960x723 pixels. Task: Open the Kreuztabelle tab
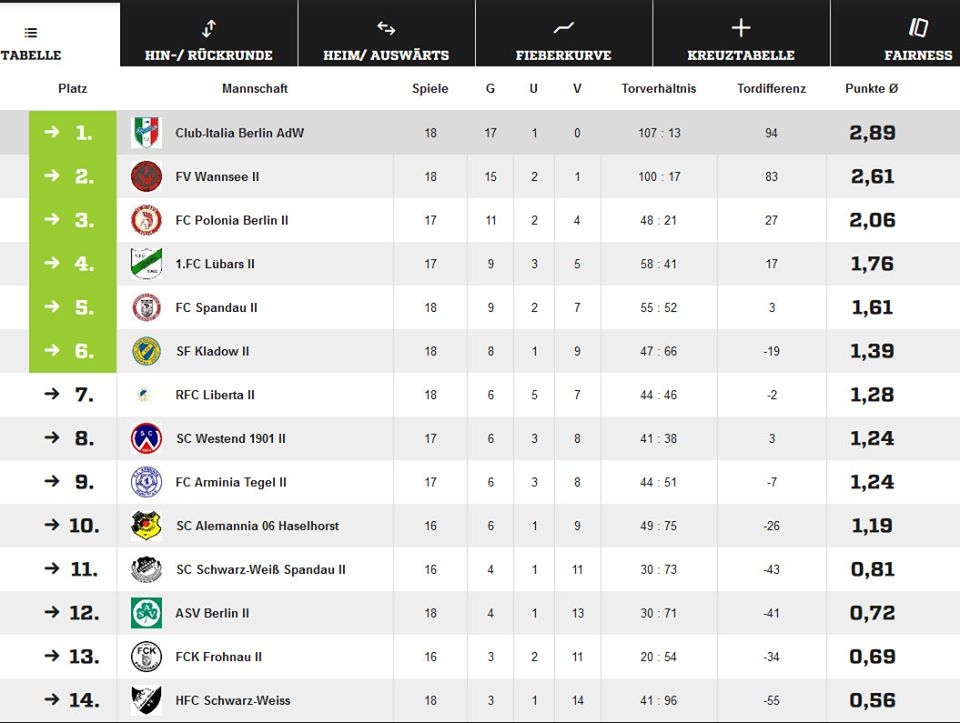[741, 42]
